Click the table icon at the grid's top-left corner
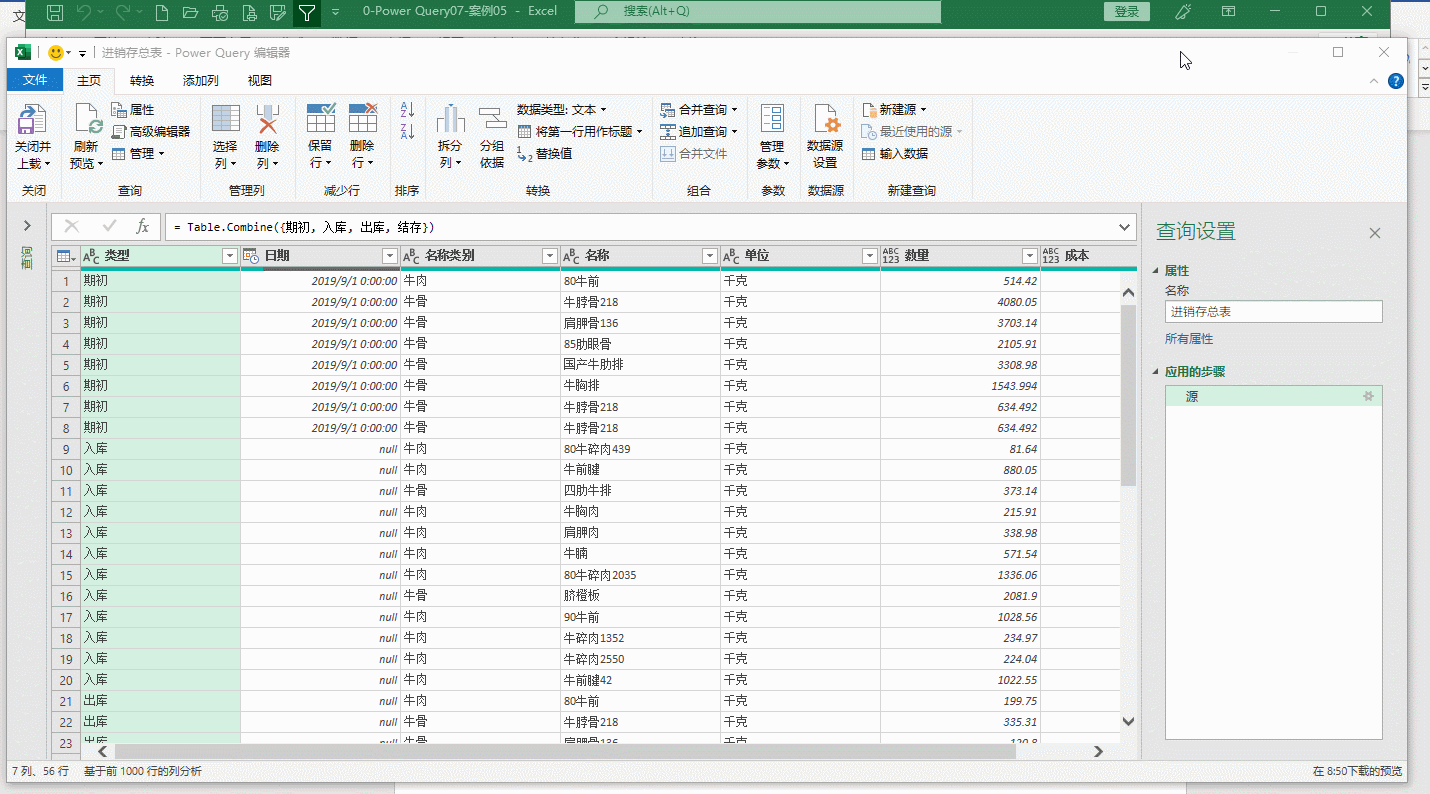This screenshot has height=794, width=1430. 66,256
